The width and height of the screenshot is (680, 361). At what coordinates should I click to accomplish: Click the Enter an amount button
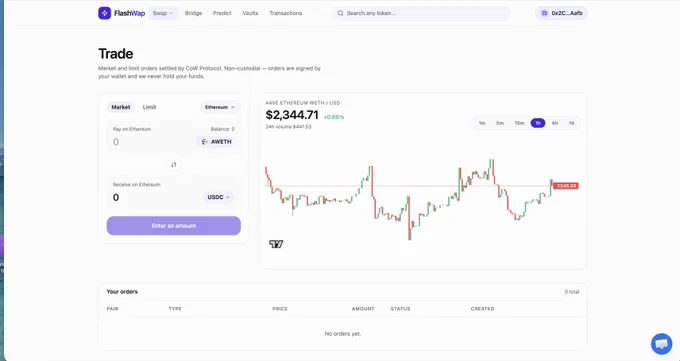(x=173, y=226)
